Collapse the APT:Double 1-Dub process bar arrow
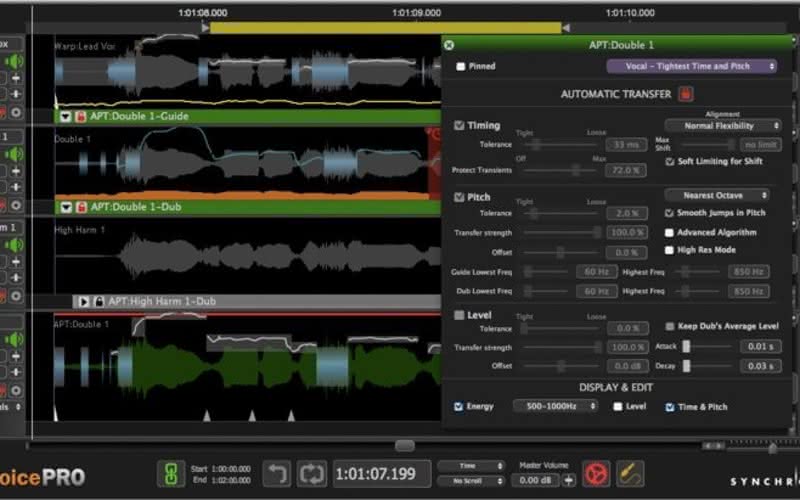 66,207
